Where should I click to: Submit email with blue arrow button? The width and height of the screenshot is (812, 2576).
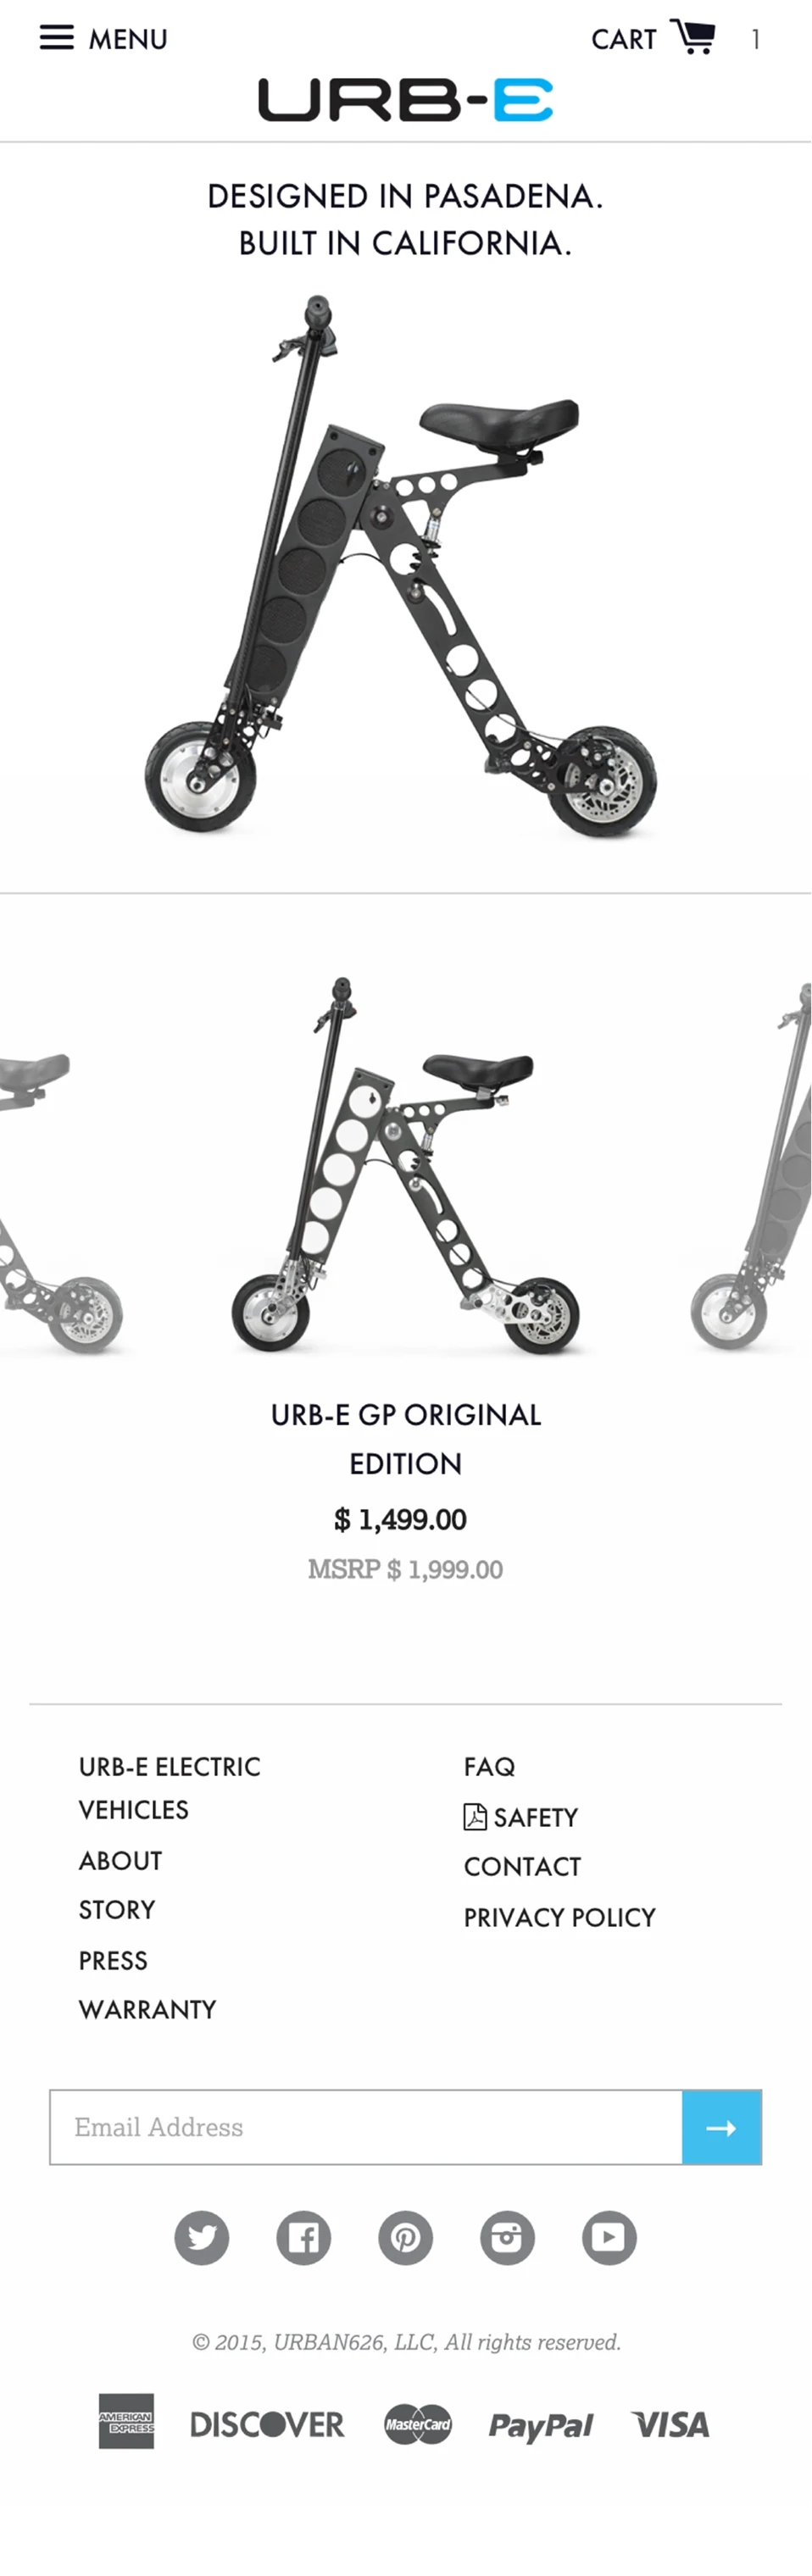point(722,2127)
